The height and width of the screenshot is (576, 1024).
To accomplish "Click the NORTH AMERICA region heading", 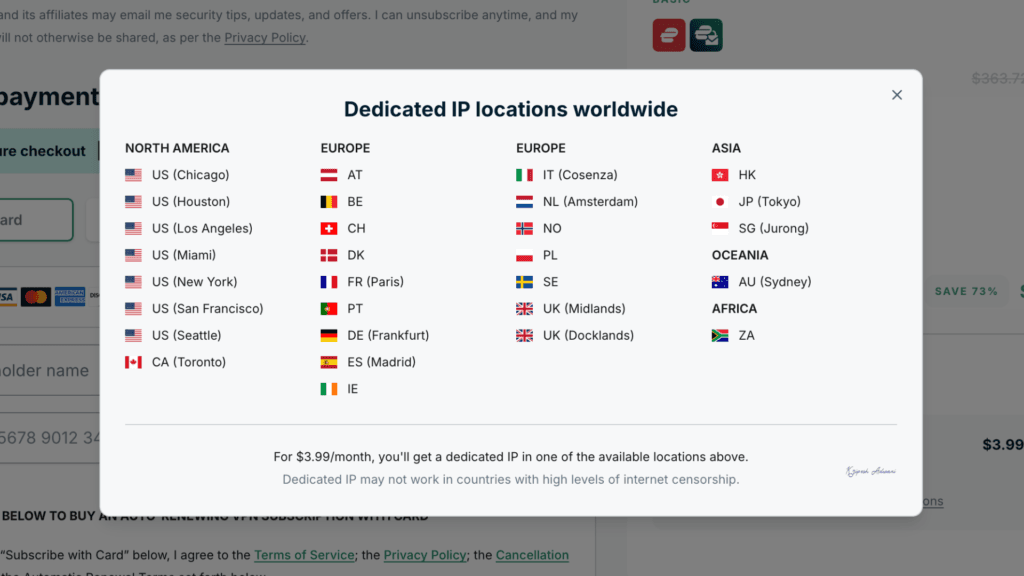I will (x=177, y=148).
